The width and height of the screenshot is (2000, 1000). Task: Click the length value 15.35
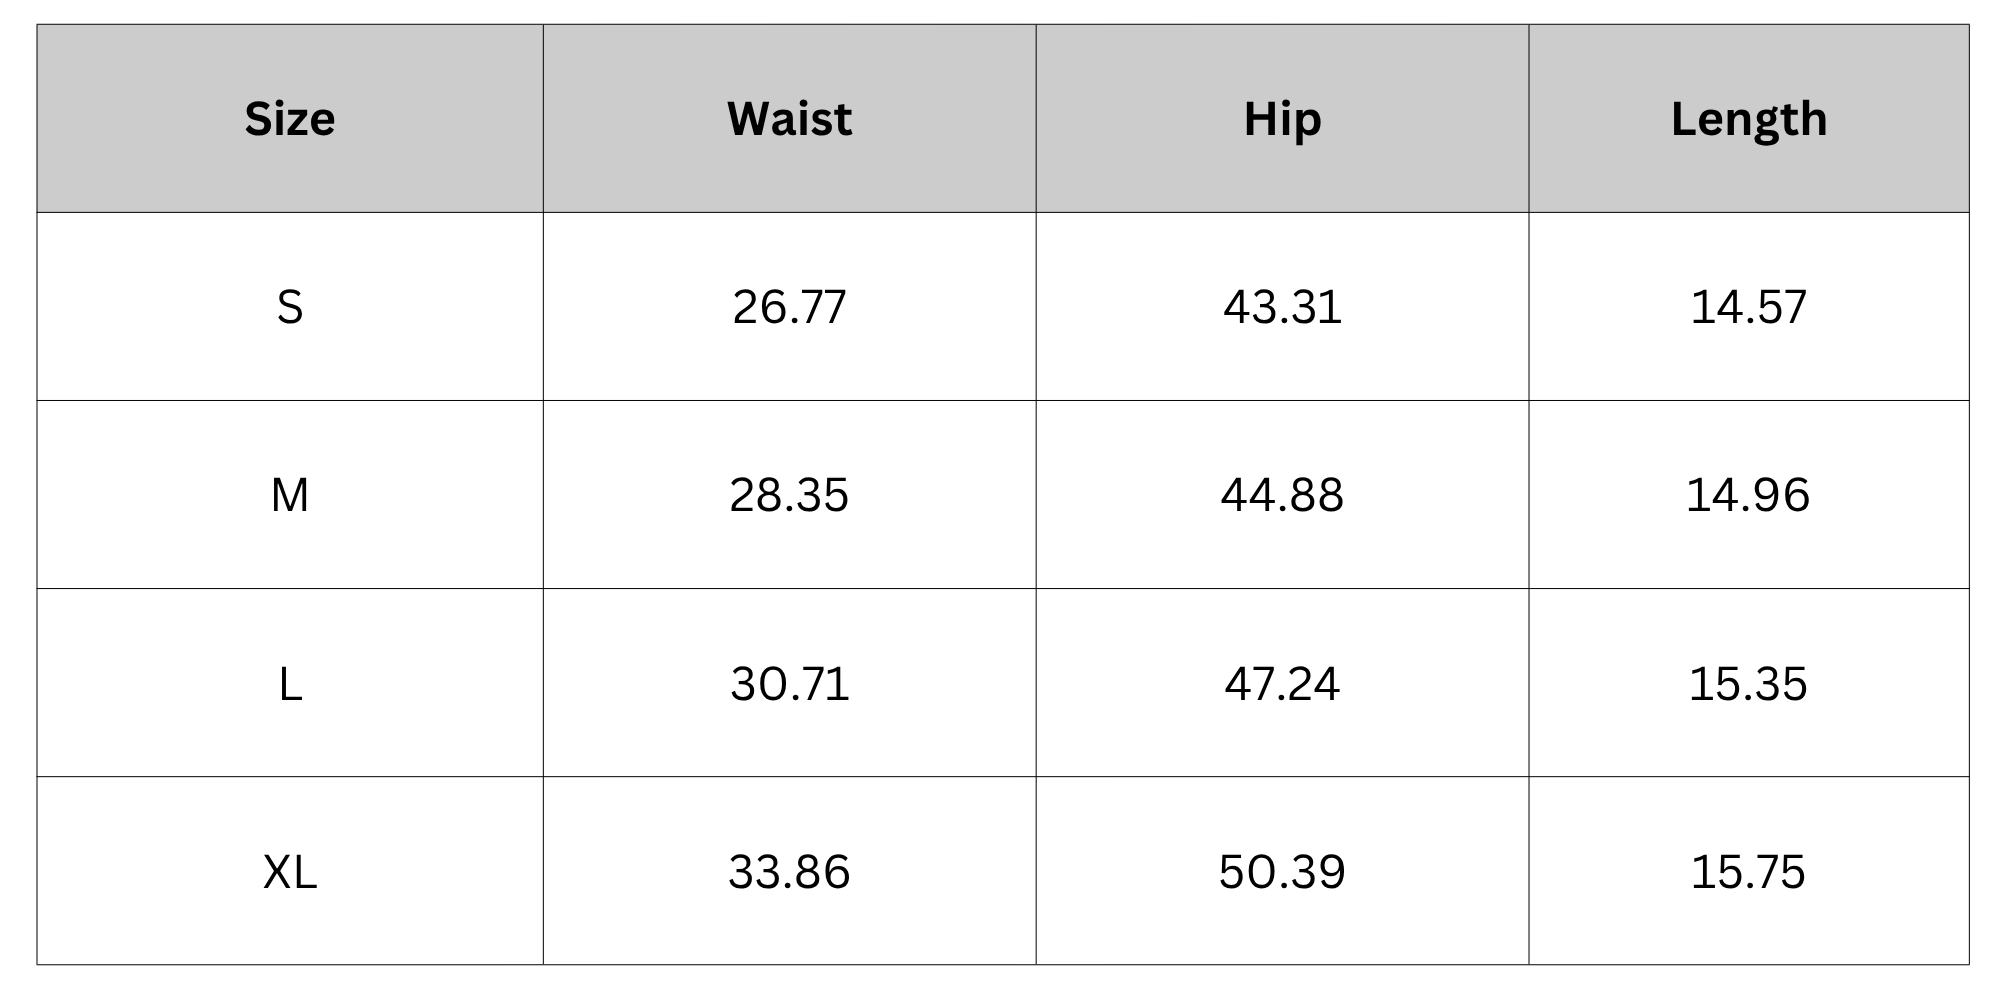click(x=1749, y=683)
